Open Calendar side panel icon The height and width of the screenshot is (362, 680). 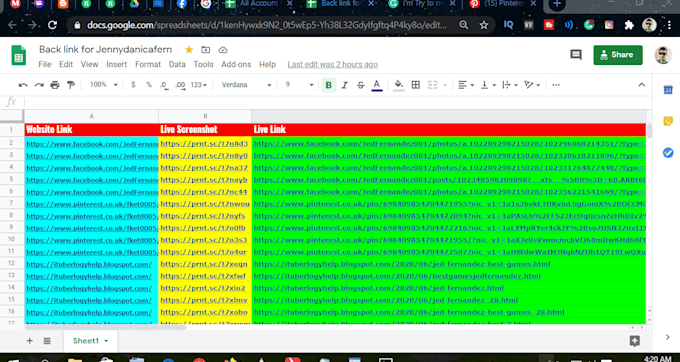pos(668,90)
